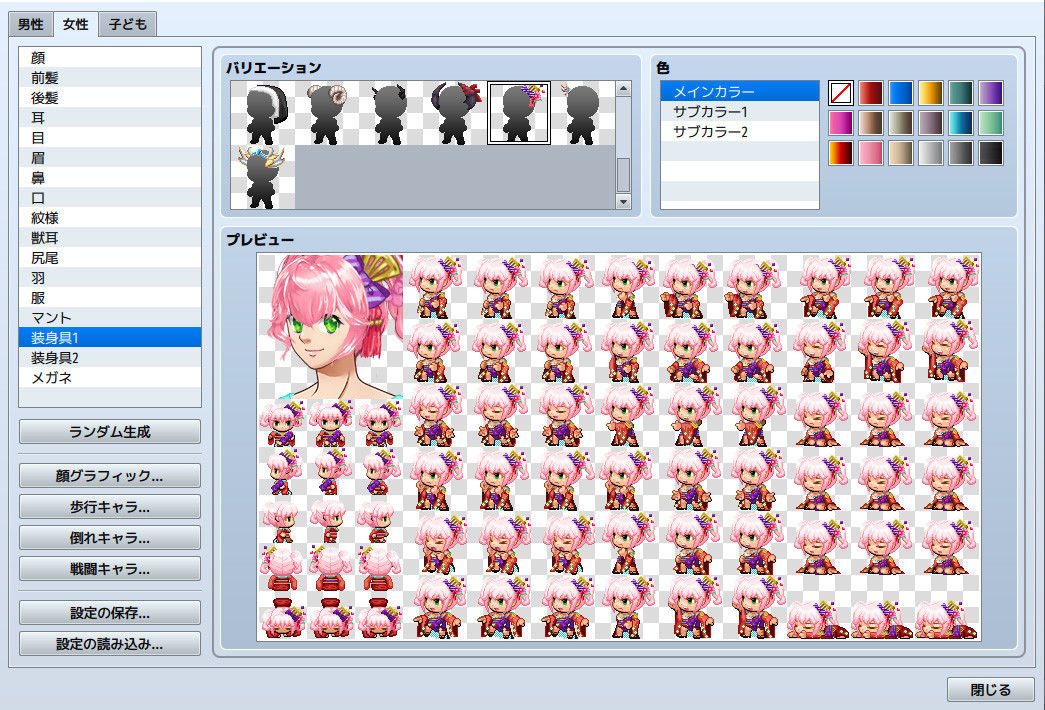The image size is (1045, 710).
Task: Open the 子ども character tab
Action: [x=129, y=23]
